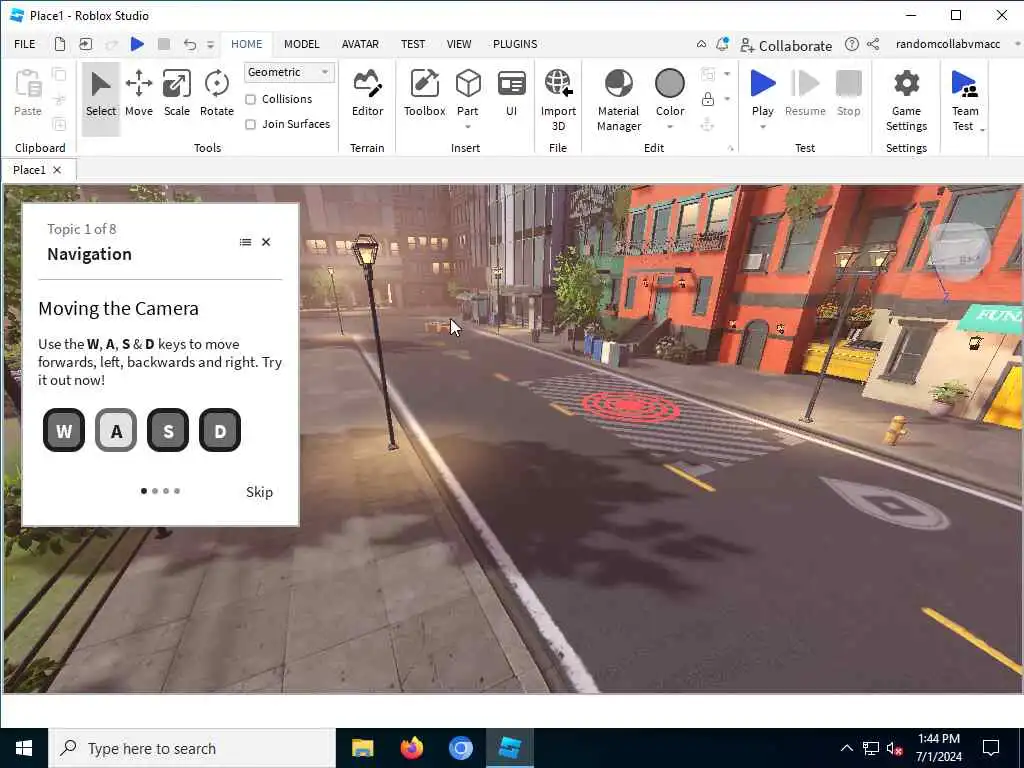Close the Navigation tutorial panel
Image resolution: width=1024 pixels, height=768 pixels.
tap(266, 242)
